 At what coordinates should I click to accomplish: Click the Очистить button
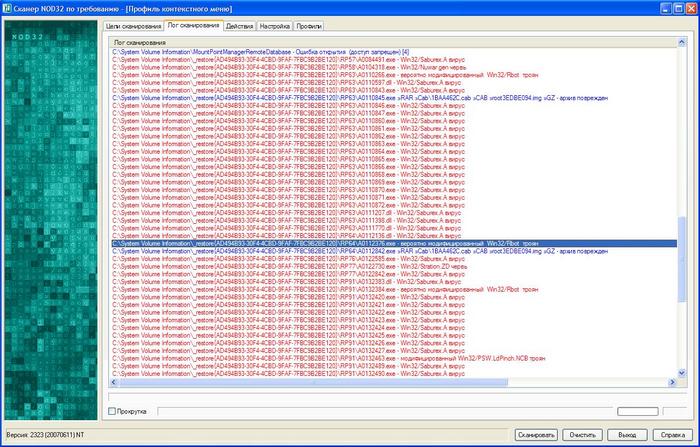tap(583, 434)
